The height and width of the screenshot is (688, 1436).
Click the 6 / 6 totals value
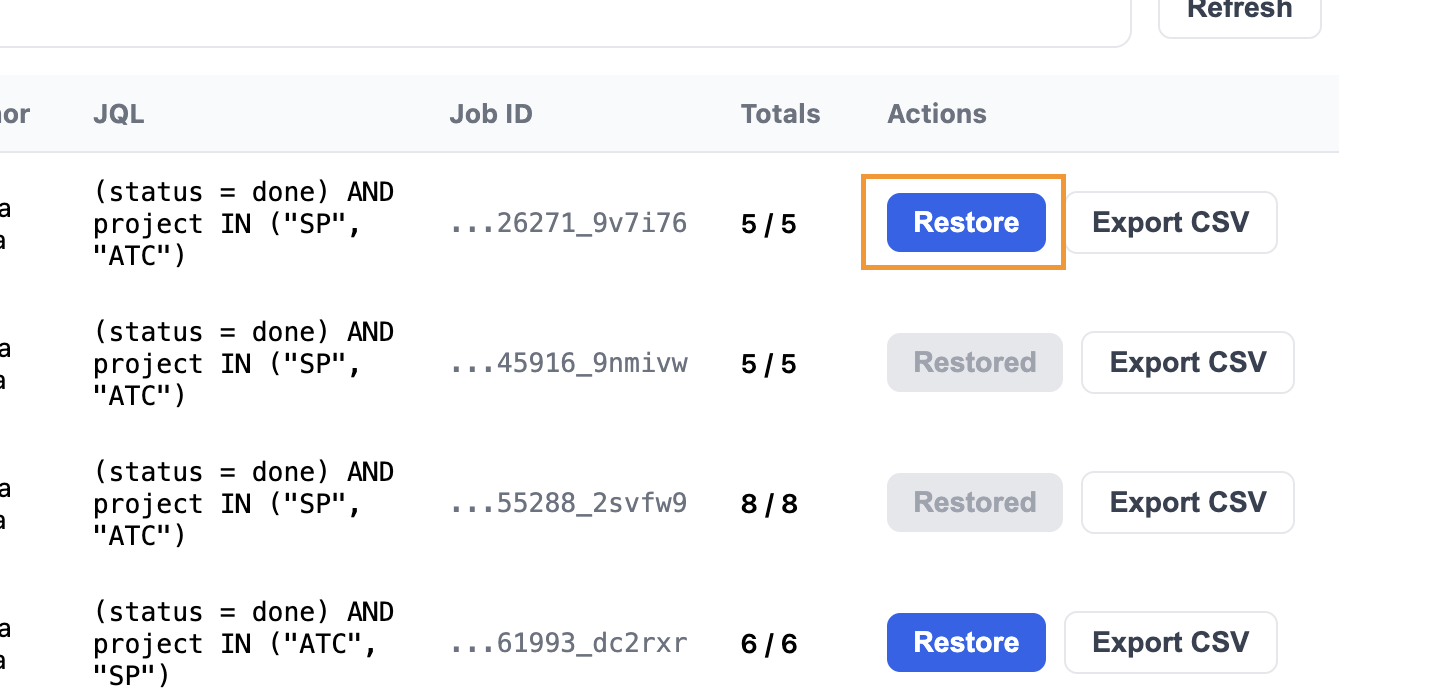(x=768, y=643)
